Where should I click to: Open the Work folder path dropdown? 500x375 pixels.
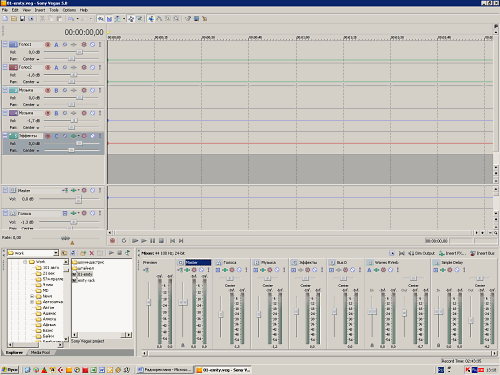tap(56, 253)
